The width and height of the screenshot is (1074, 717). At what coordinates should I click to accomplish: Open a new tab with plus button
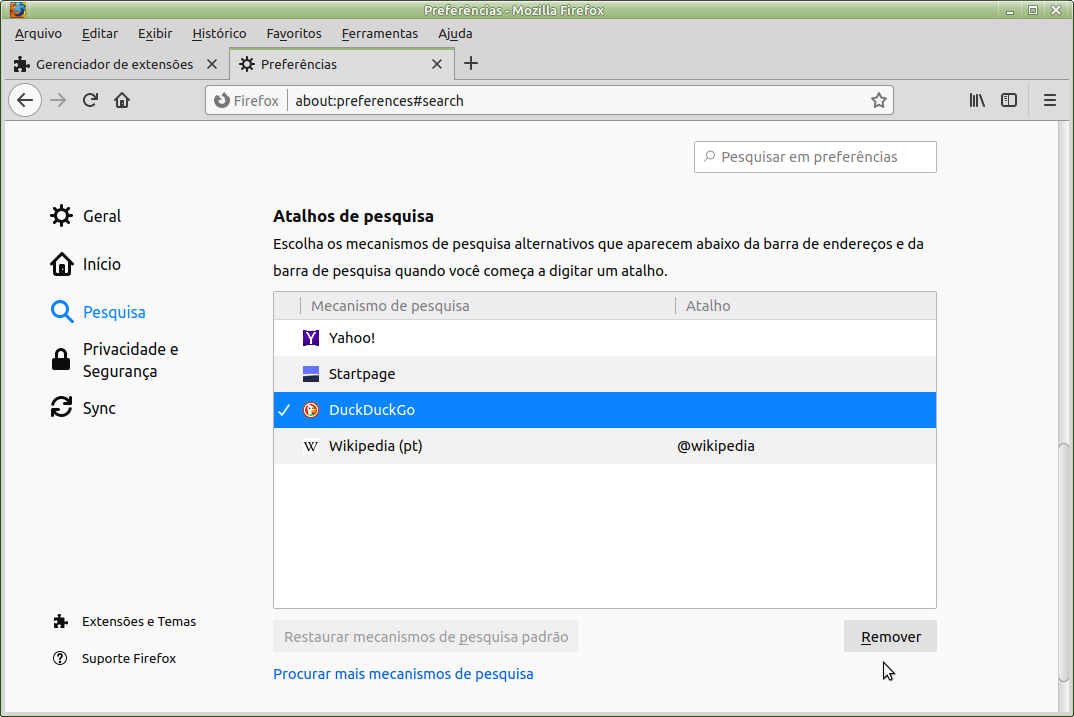[471, 64]
